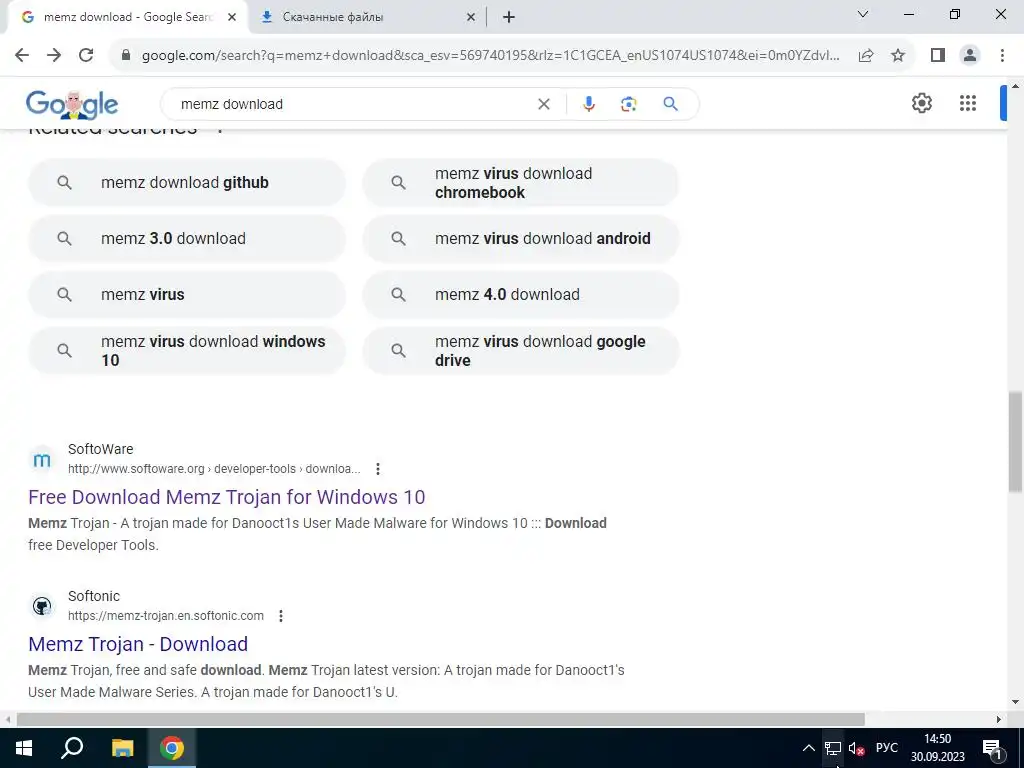
Task: Select memz virus download android
Action: (521, 238)
